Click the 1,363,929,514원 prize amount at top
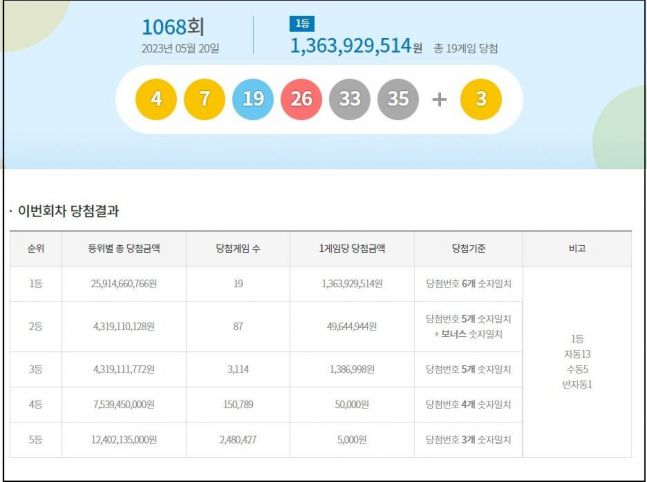 point(355,46)
